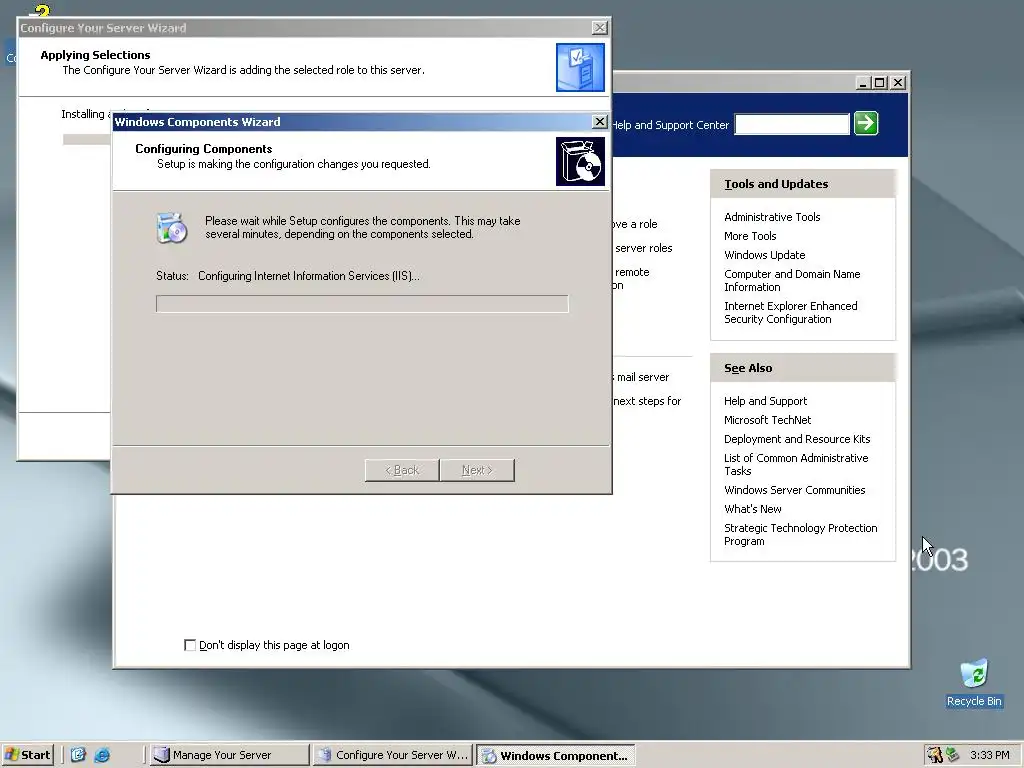The image size is (1024, 768).
Task: Open More Tools link
Action: (x=750, y=236)
